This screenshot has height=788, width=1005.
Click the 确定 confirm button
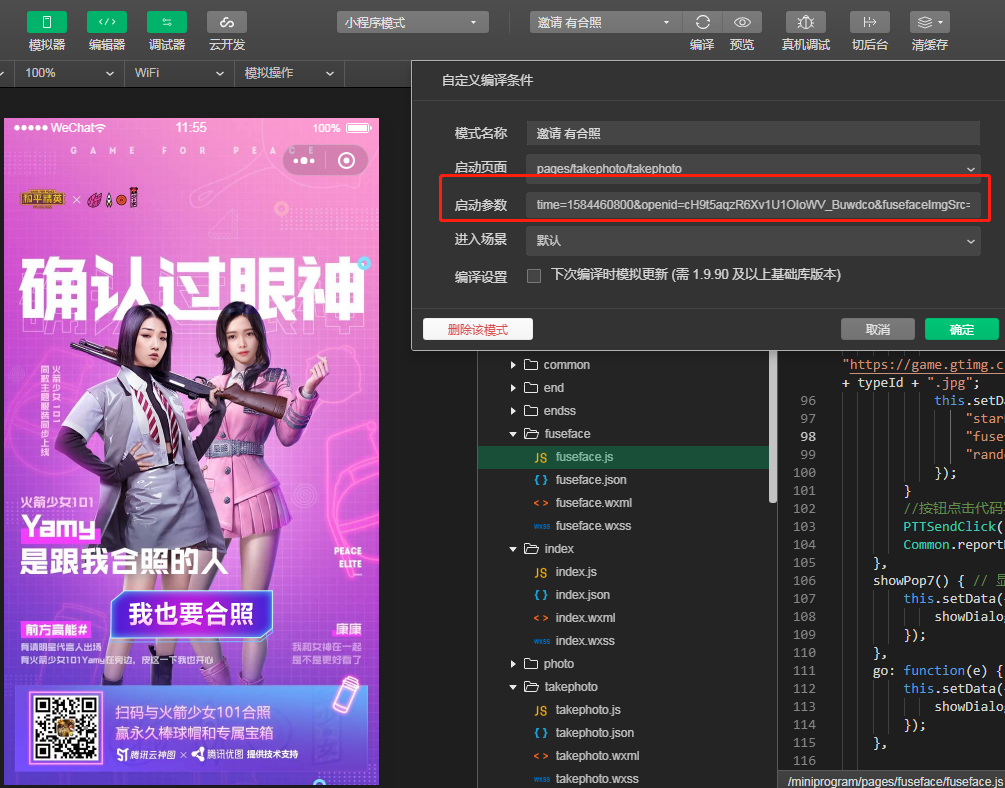(x=961, y=330)
